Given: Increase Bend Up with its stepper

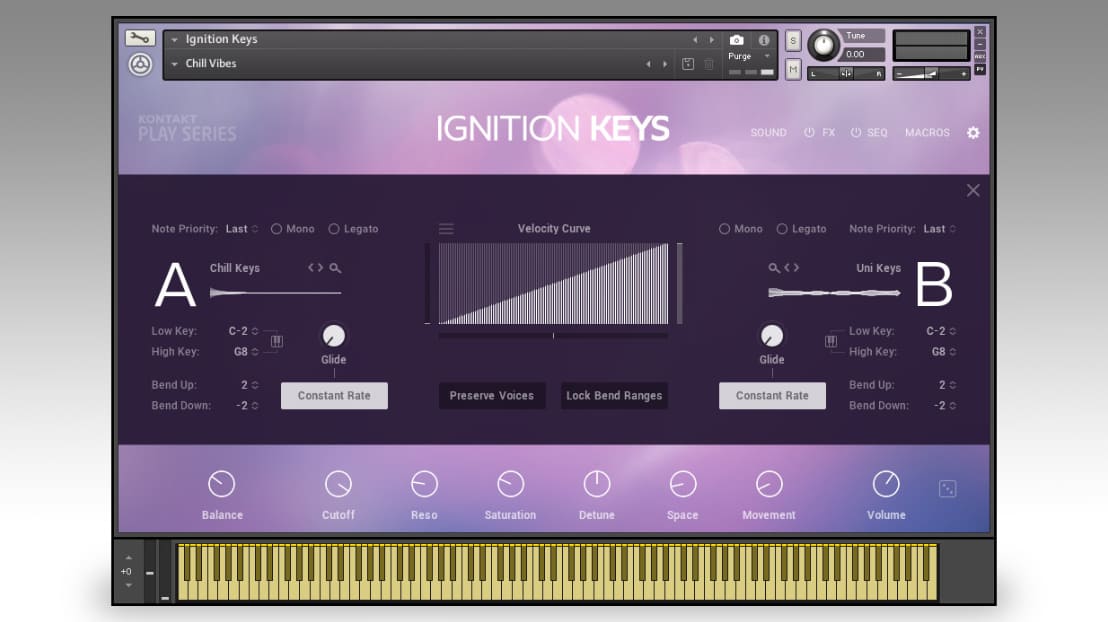Looking at the screenshot, I should point(254,385).
